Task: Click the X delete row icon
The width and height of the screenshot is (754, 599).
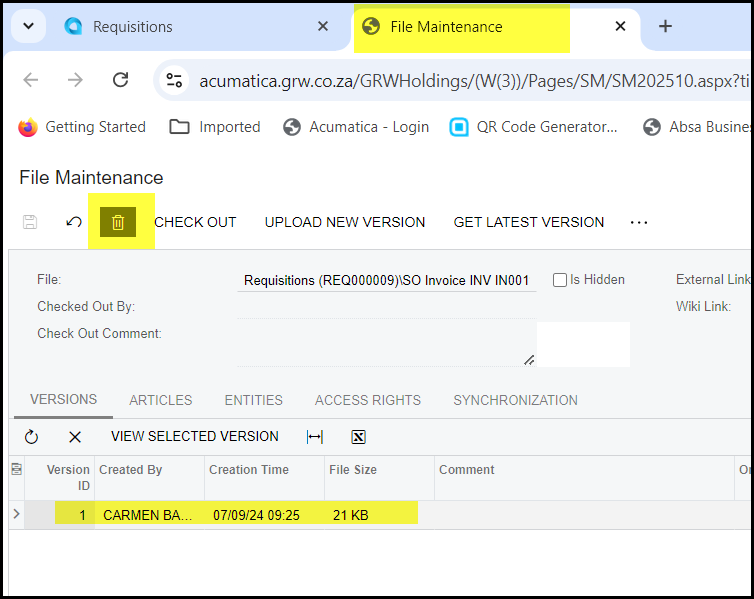Action: [75, 437]
